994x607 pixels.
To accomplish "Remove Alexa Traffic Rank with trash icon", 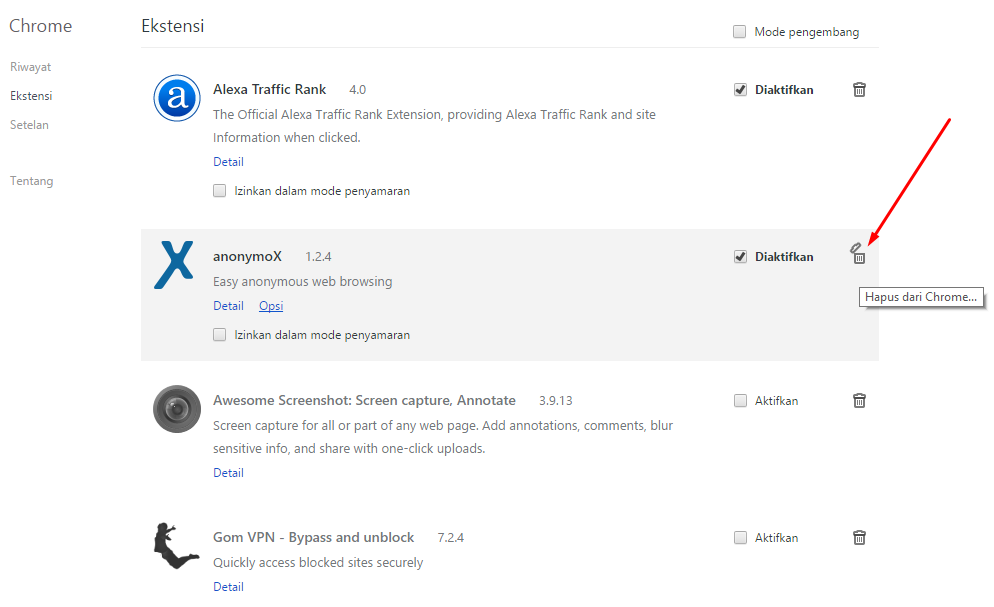I will point(859,90).
